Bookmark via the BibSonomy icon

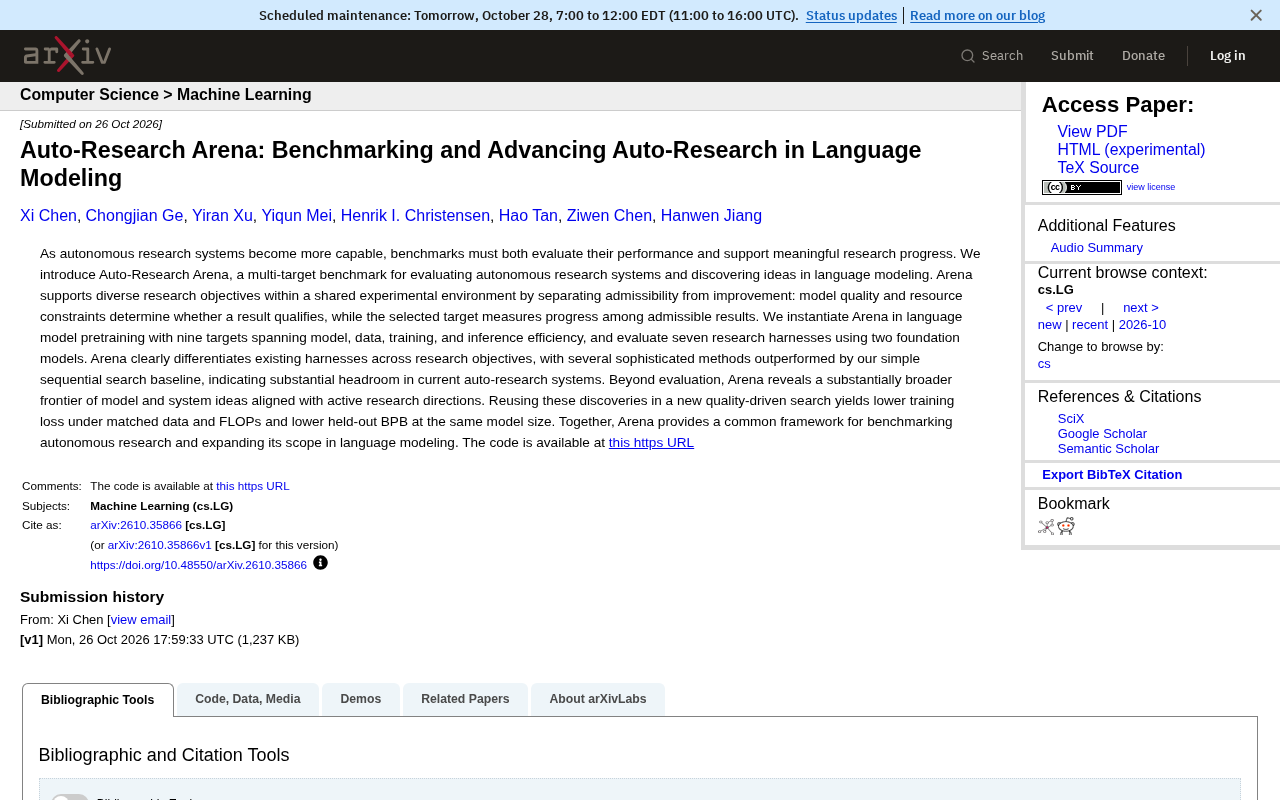click(x=1046, y=527)
